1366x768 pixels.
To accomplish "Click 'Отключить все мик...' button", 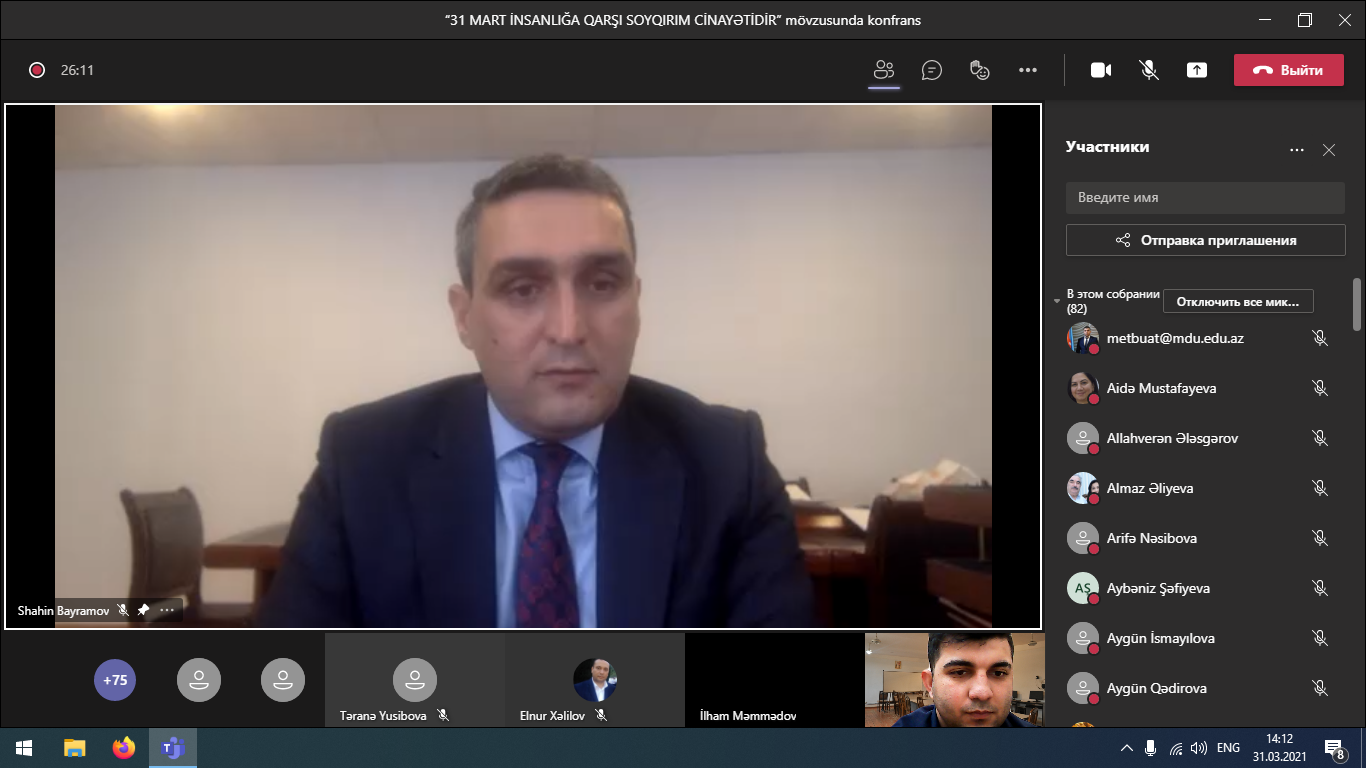I will tap(1238, 301).
